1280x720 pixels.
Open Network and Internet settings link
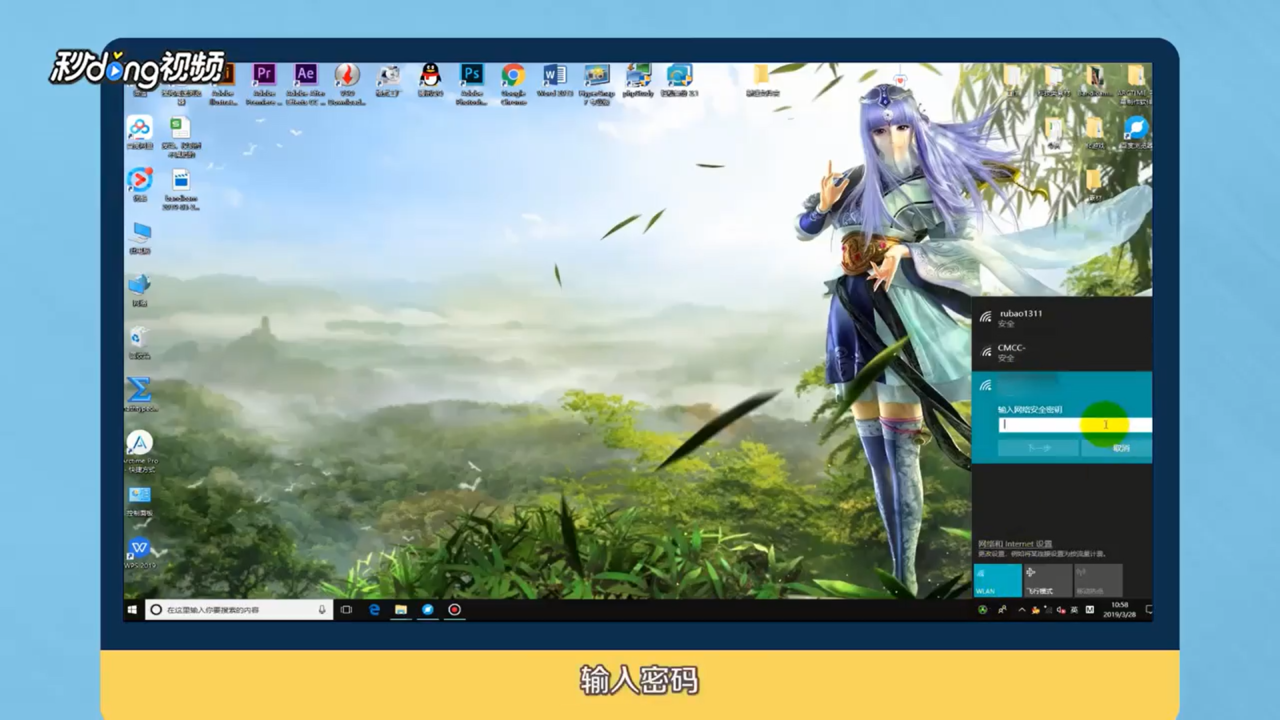click(1015, 544)
